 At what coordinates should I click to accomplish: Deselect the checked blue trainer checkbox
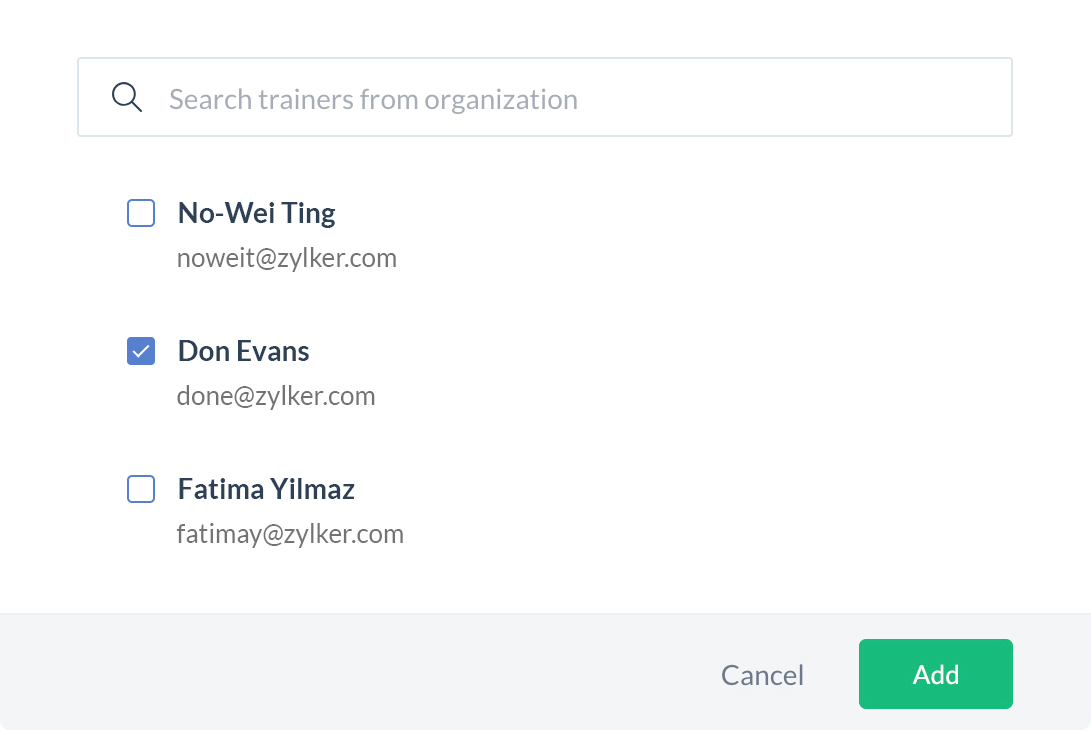141,351
